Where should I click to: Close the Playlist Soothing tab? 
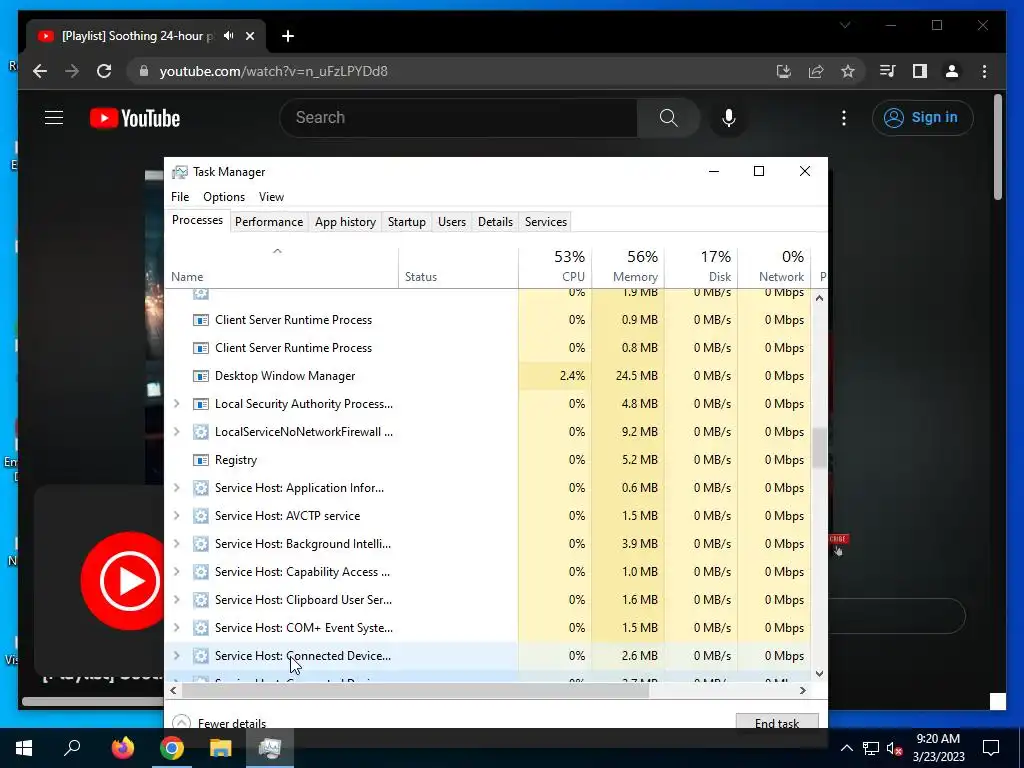pyautogui.click(x=249, y=36)
